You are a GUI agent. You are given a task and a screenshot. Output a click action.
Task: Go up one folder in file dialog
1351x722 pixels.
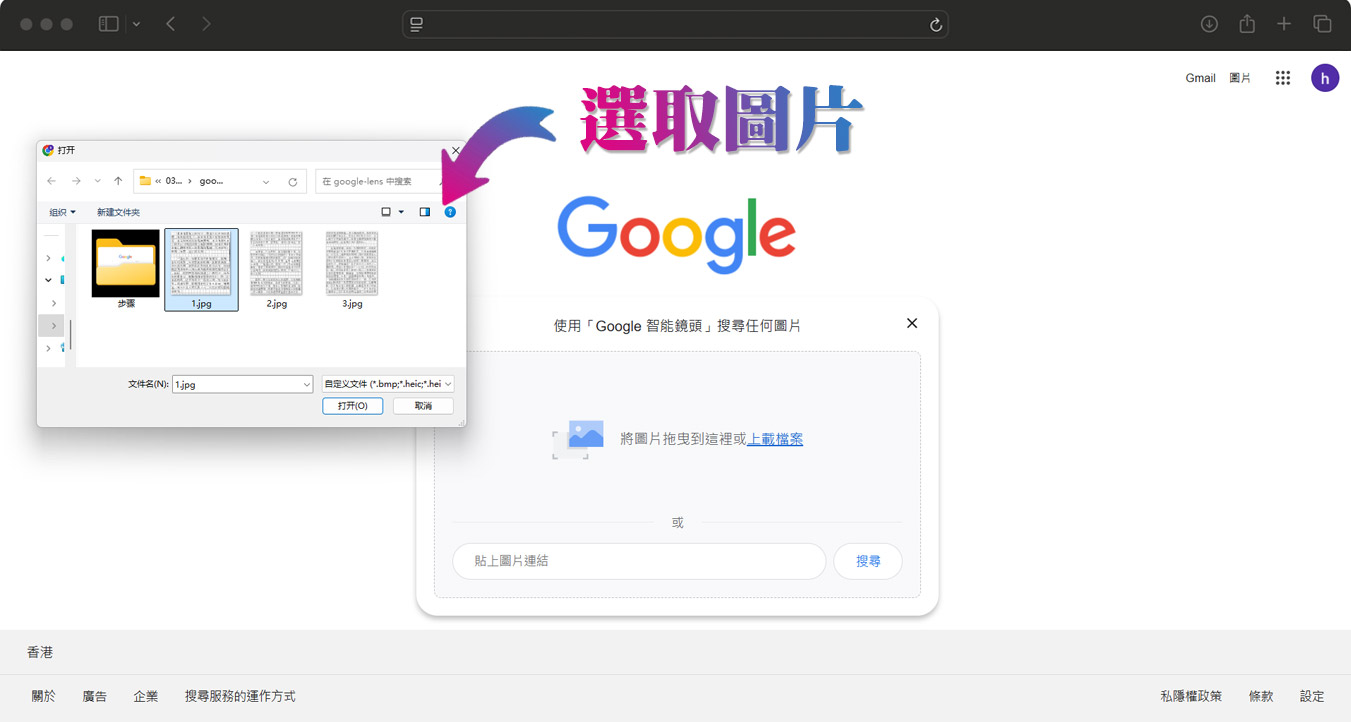pyautogui.click(x=118, y=181)
